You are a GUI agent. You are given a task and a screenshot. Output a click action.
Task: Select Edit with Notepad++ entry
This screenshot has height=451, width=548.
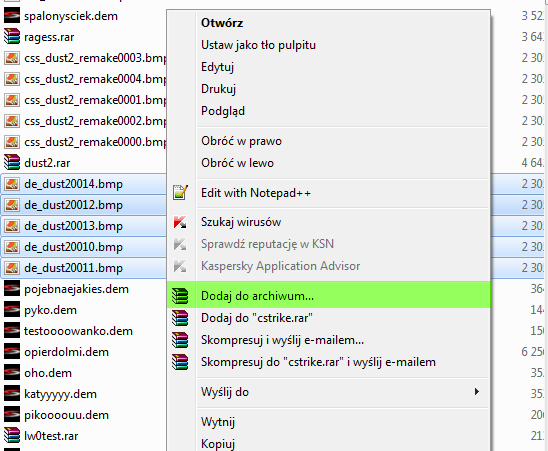tap(255, 193)
